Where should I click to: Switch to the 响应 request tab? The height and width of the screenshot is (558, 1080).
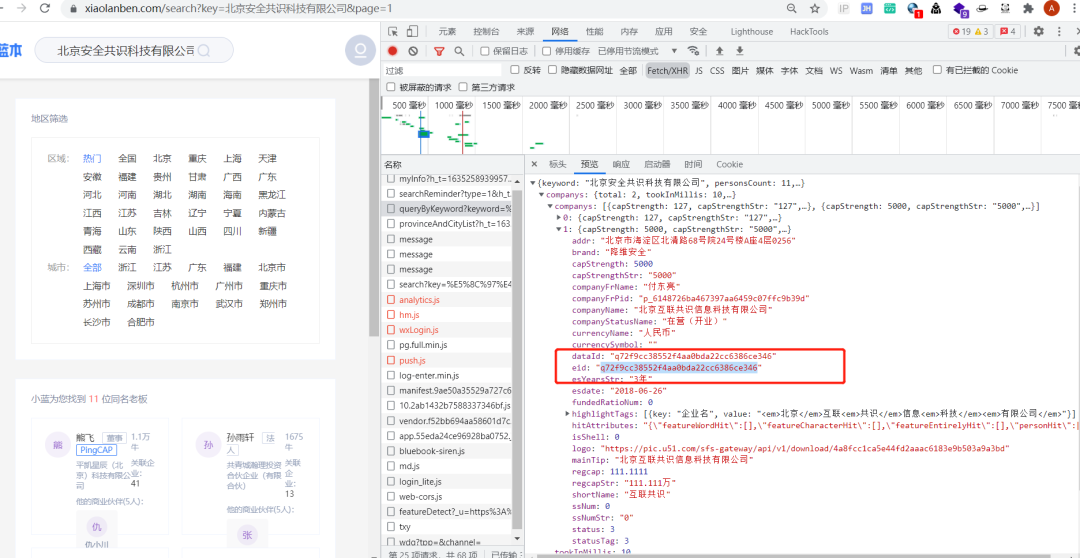coord(621,165)
